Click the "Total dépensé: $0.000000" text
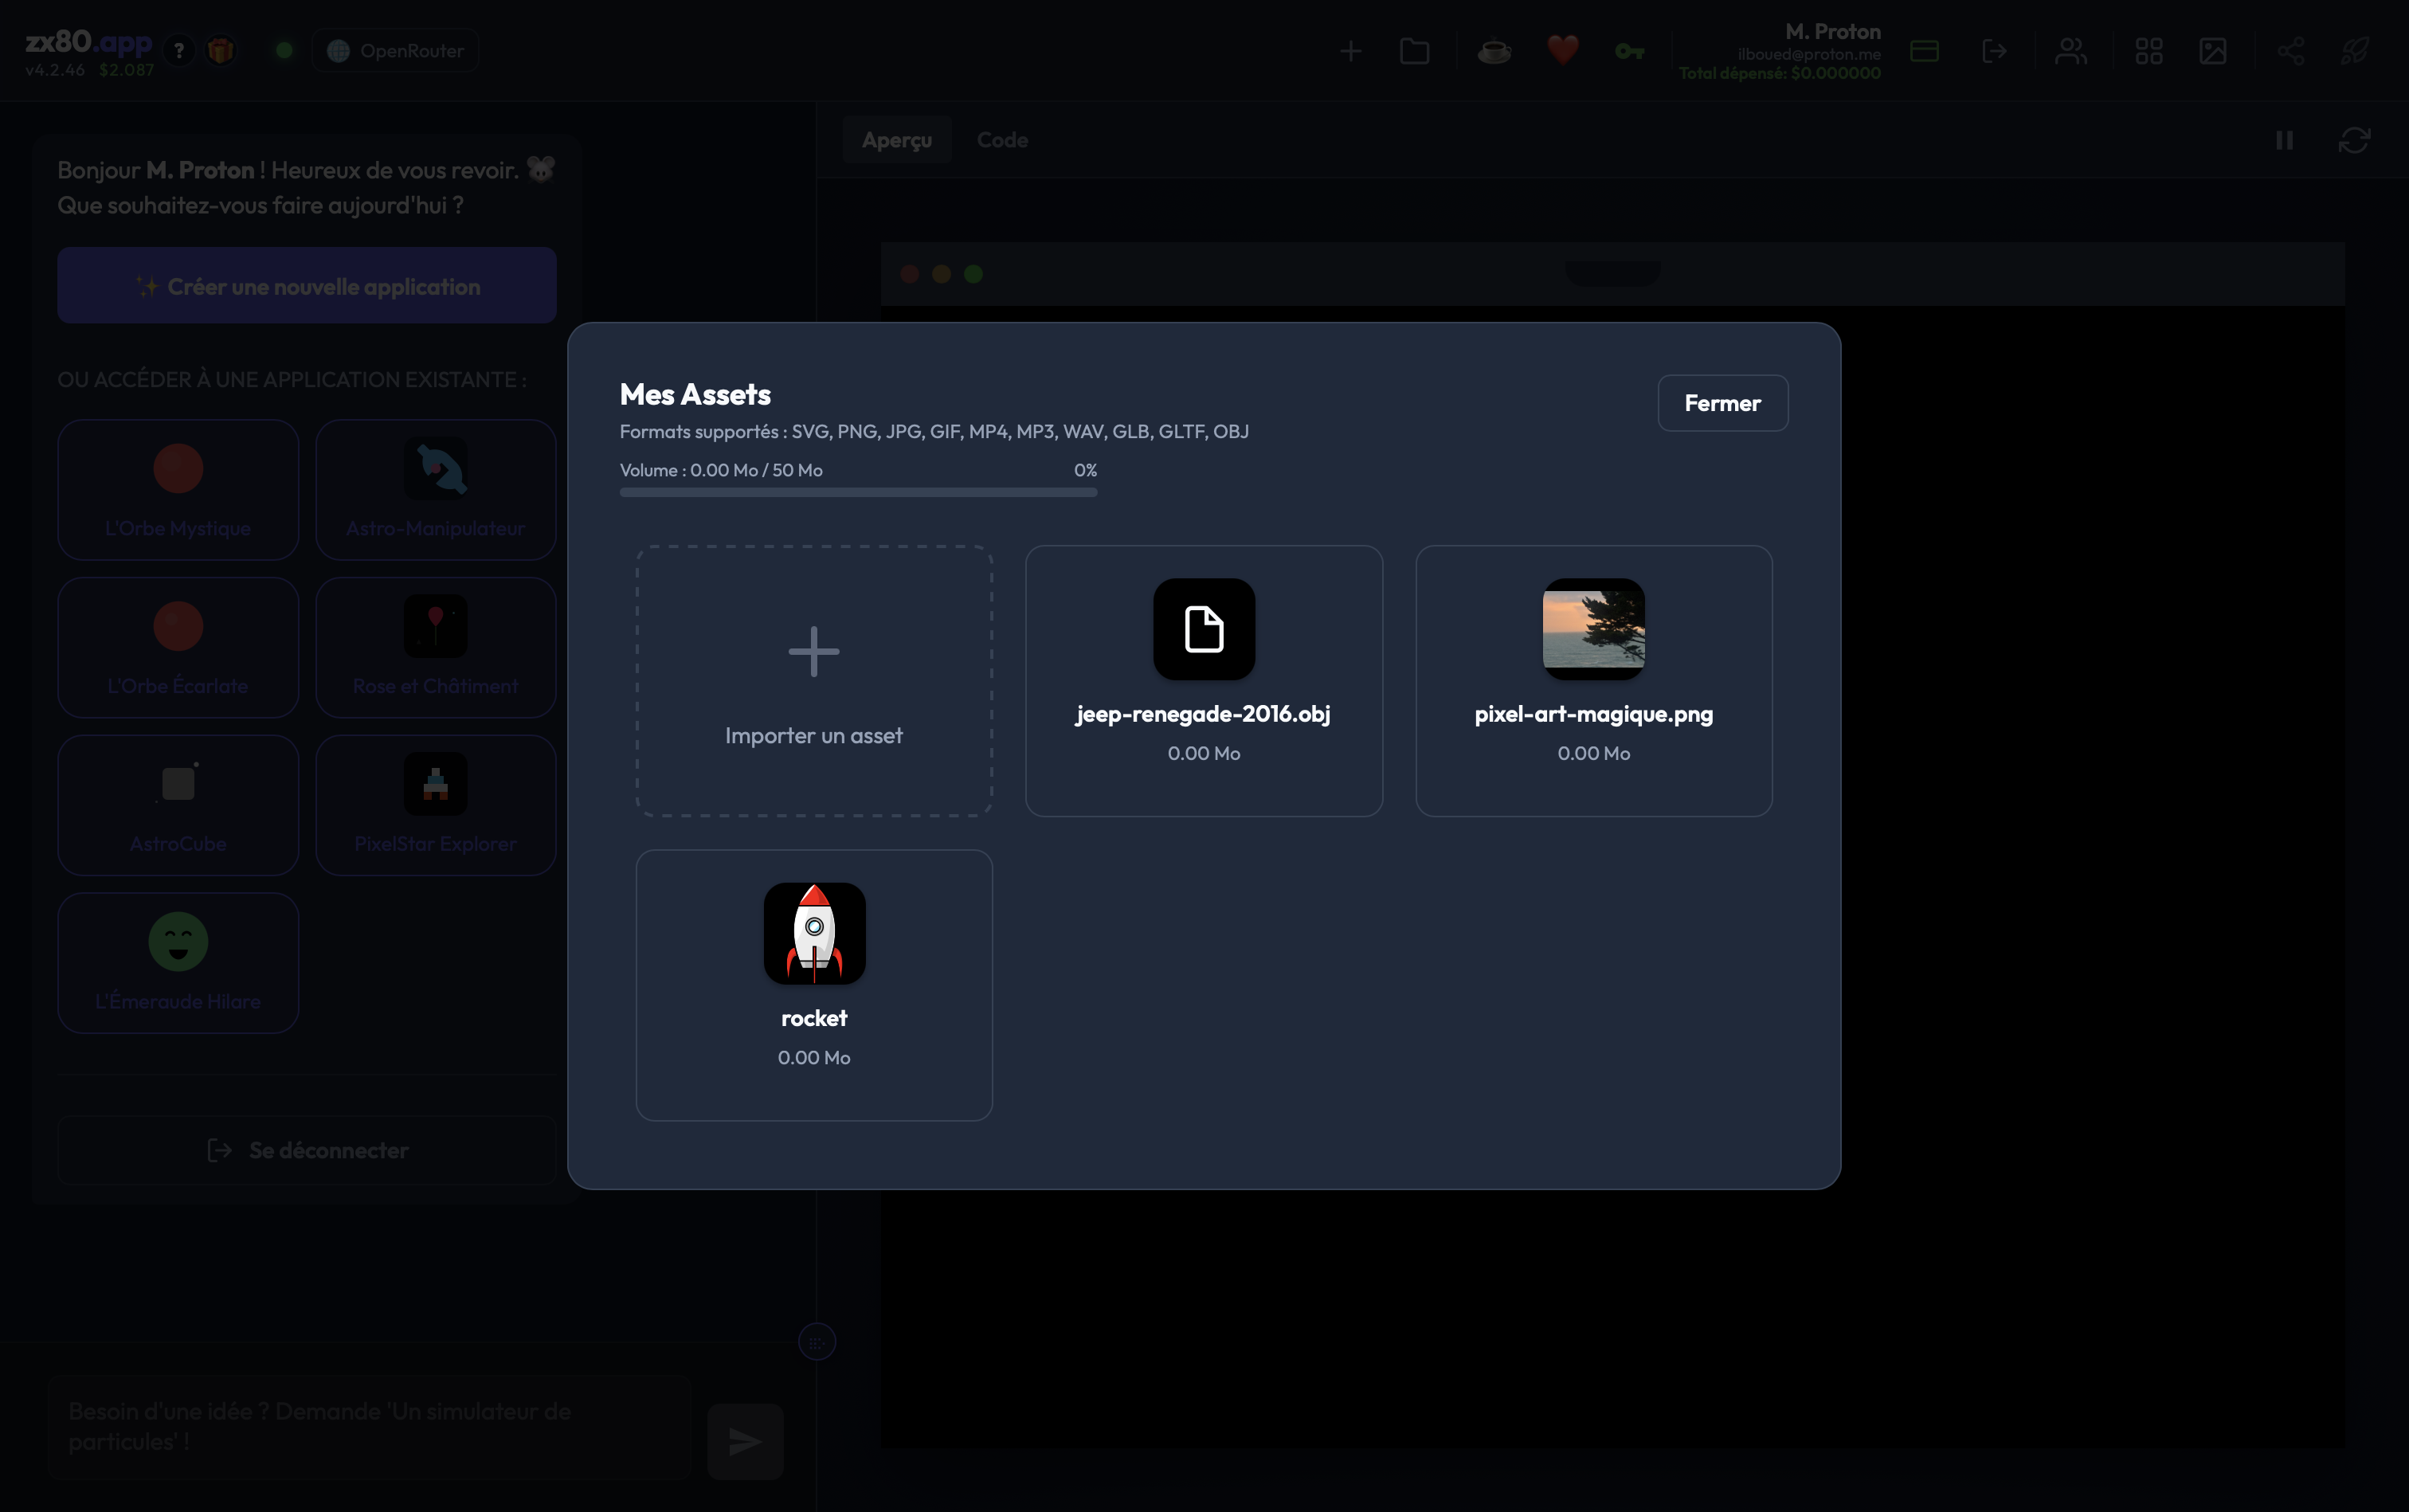2409x1512 pixels. (1780, 73)
